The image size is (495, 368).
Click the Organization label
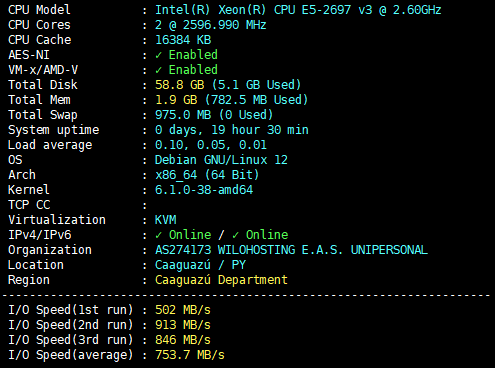click(x=50, y=250)
